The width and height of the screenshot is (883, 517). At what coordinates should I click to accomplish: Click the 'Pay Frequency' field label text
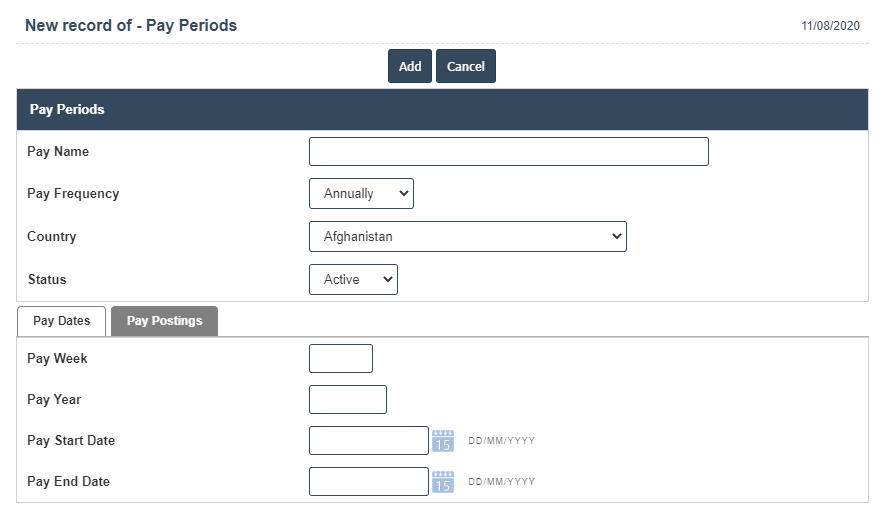(73, 194)
